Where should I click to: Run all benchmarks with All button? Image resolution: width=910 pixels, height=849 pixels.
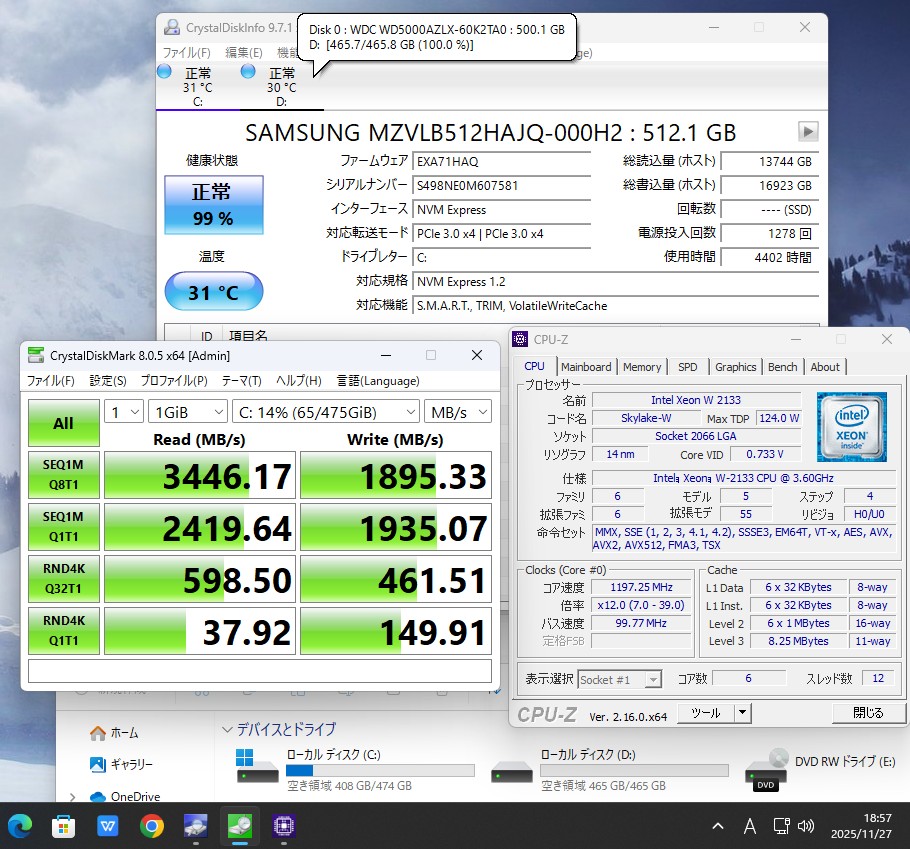pos(63,423)
